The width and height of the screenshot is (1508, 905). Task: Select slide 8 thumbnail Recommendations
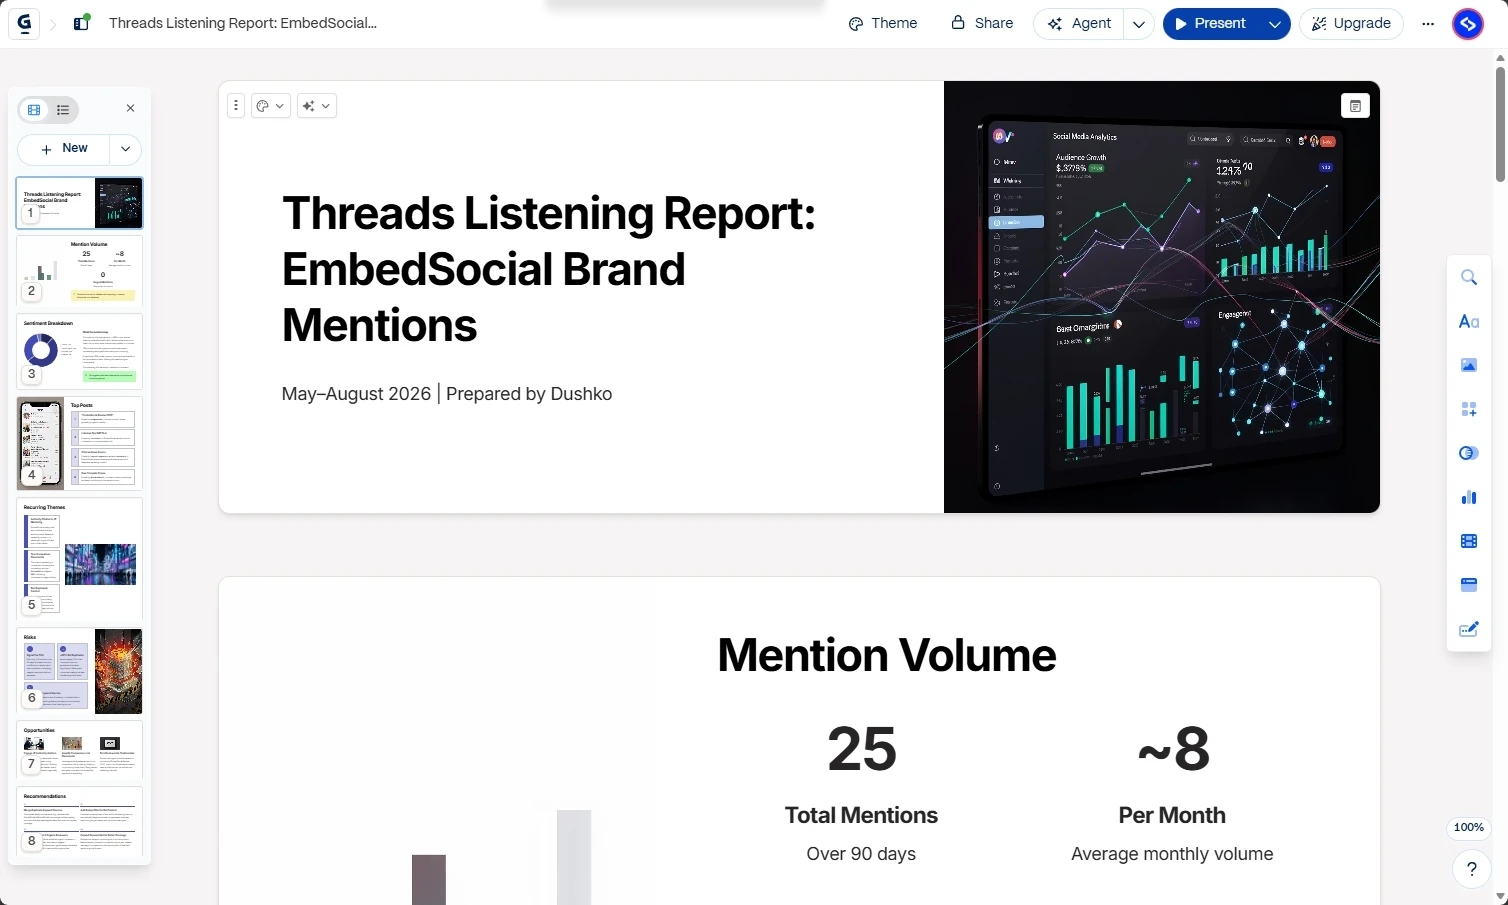point(80,822)
